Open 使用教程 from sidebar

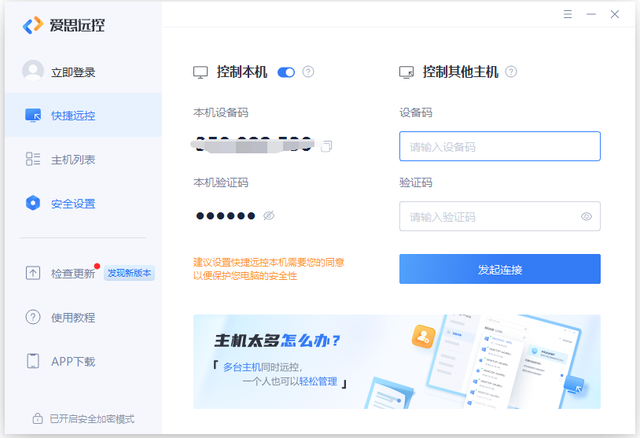point(73,317)
